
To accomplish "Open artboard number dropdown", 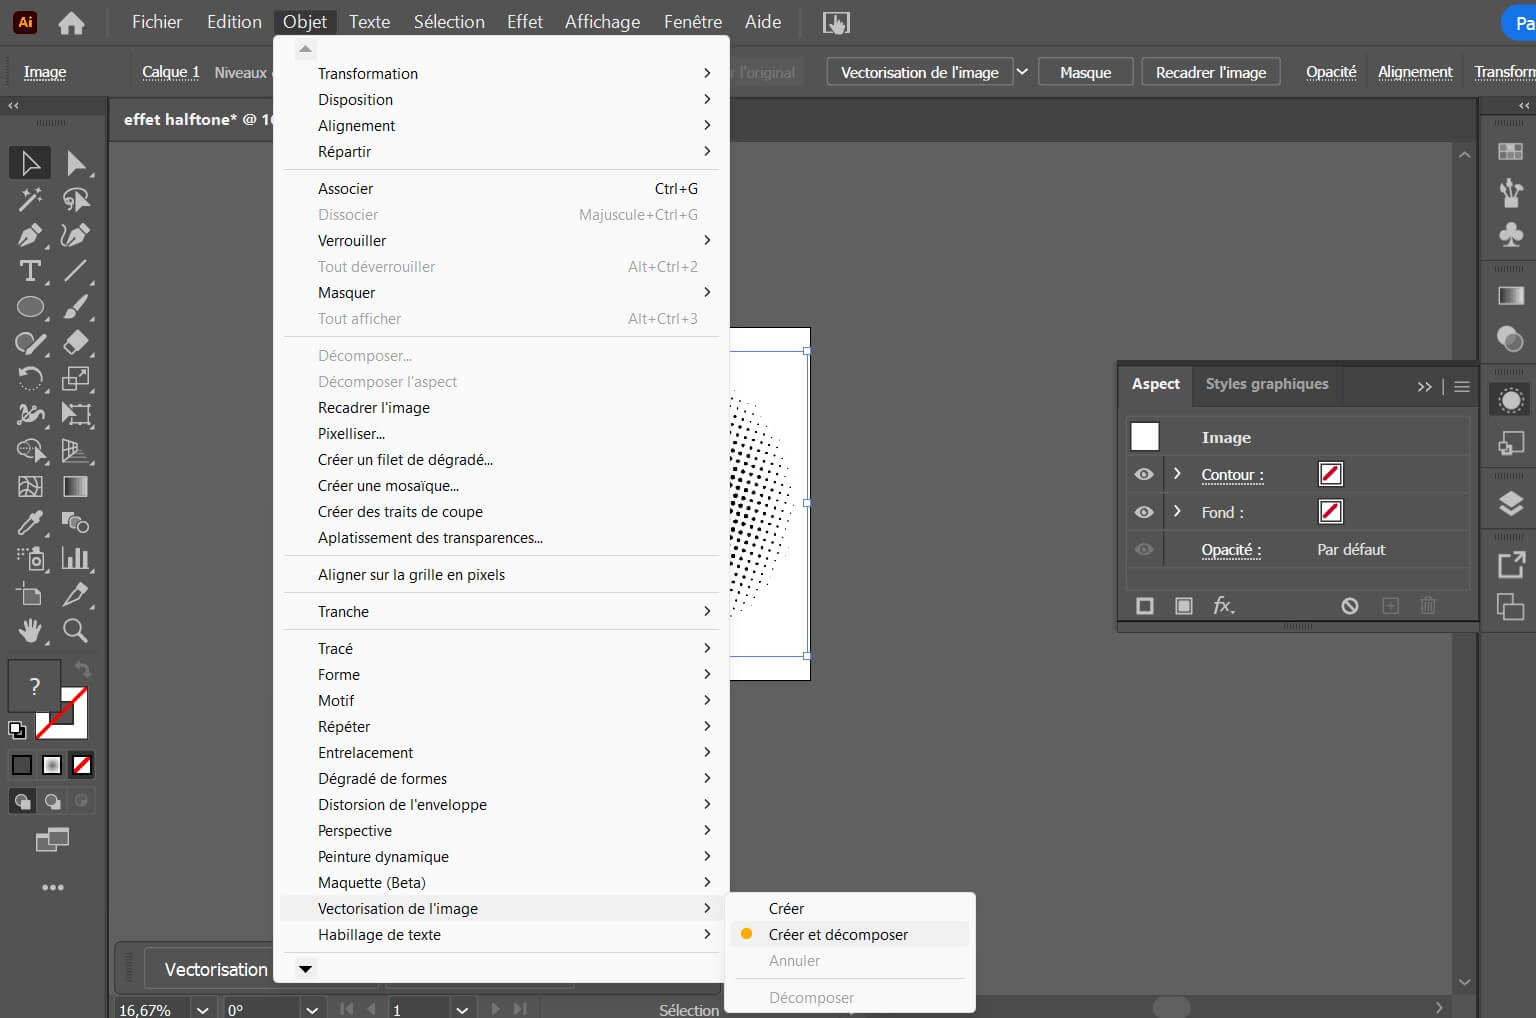I will 462,1009.
